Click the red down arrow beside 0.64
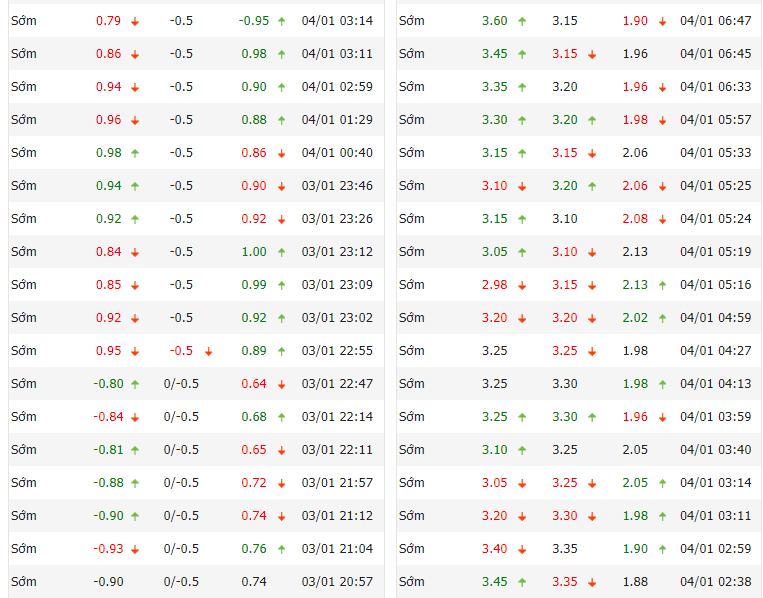The image size is (763, 598). click(x=281, y=384)
